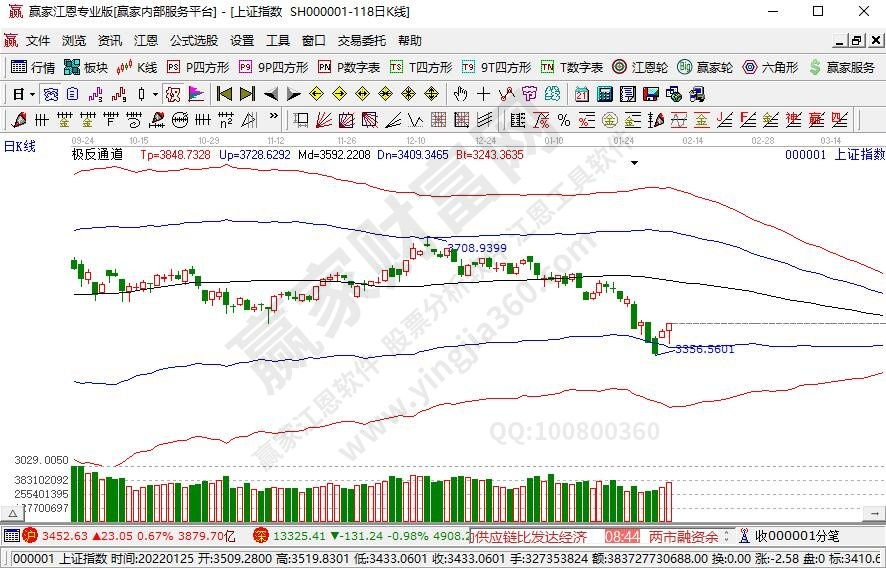Jump to the first bar arrow
This screenshot has height=568, width=886.
[224, 94]
